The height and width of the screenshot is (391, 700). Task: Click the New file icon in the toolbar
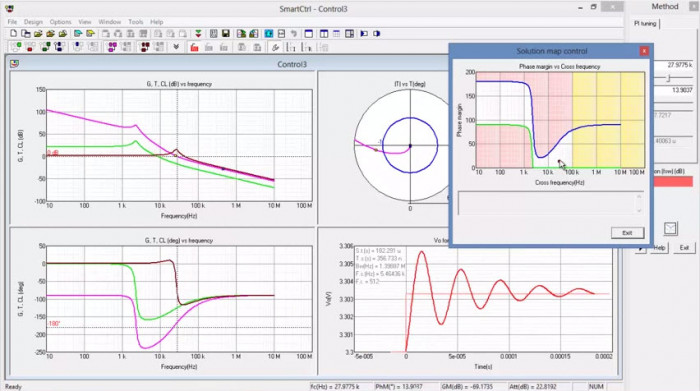(13, 33)
